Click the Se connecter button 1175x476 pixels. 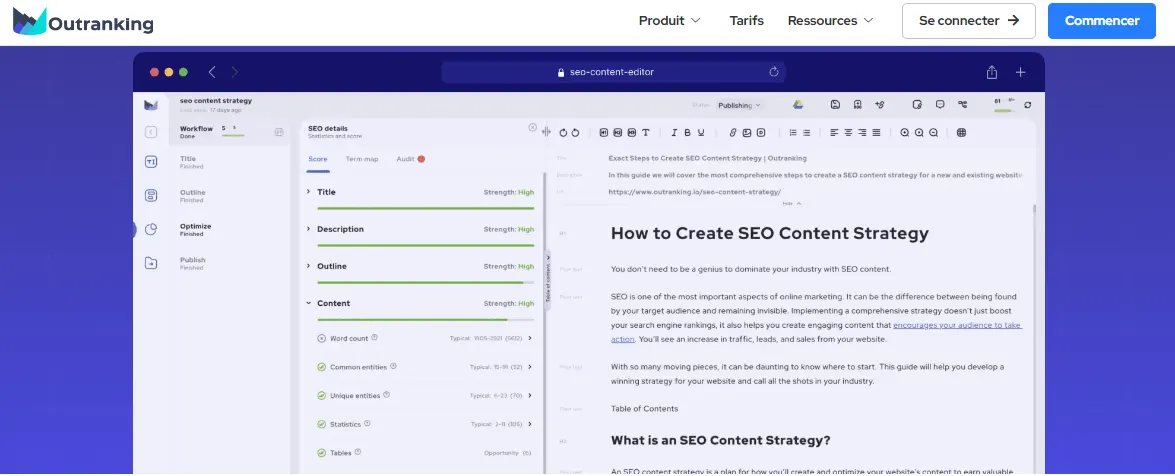tap(968, 21)
